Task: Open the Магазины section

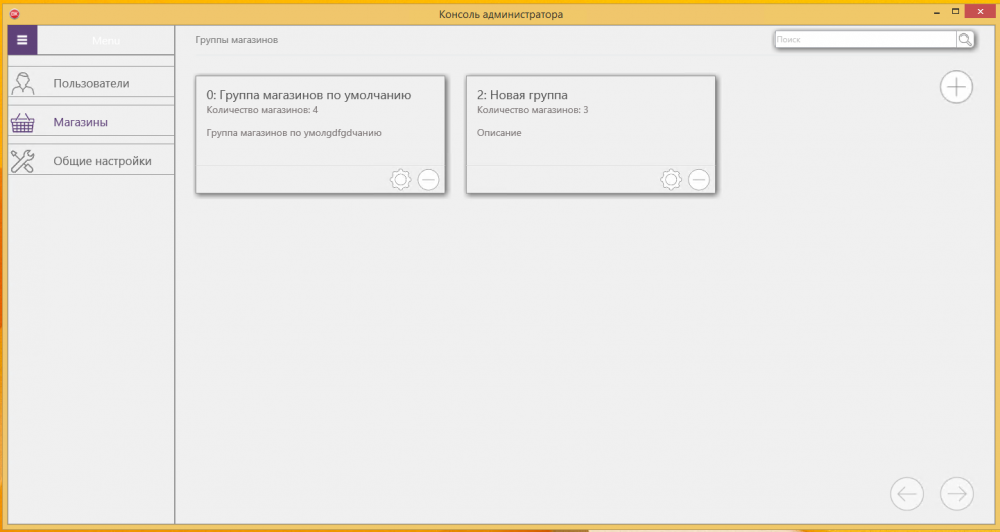Action: click(91, 122)
